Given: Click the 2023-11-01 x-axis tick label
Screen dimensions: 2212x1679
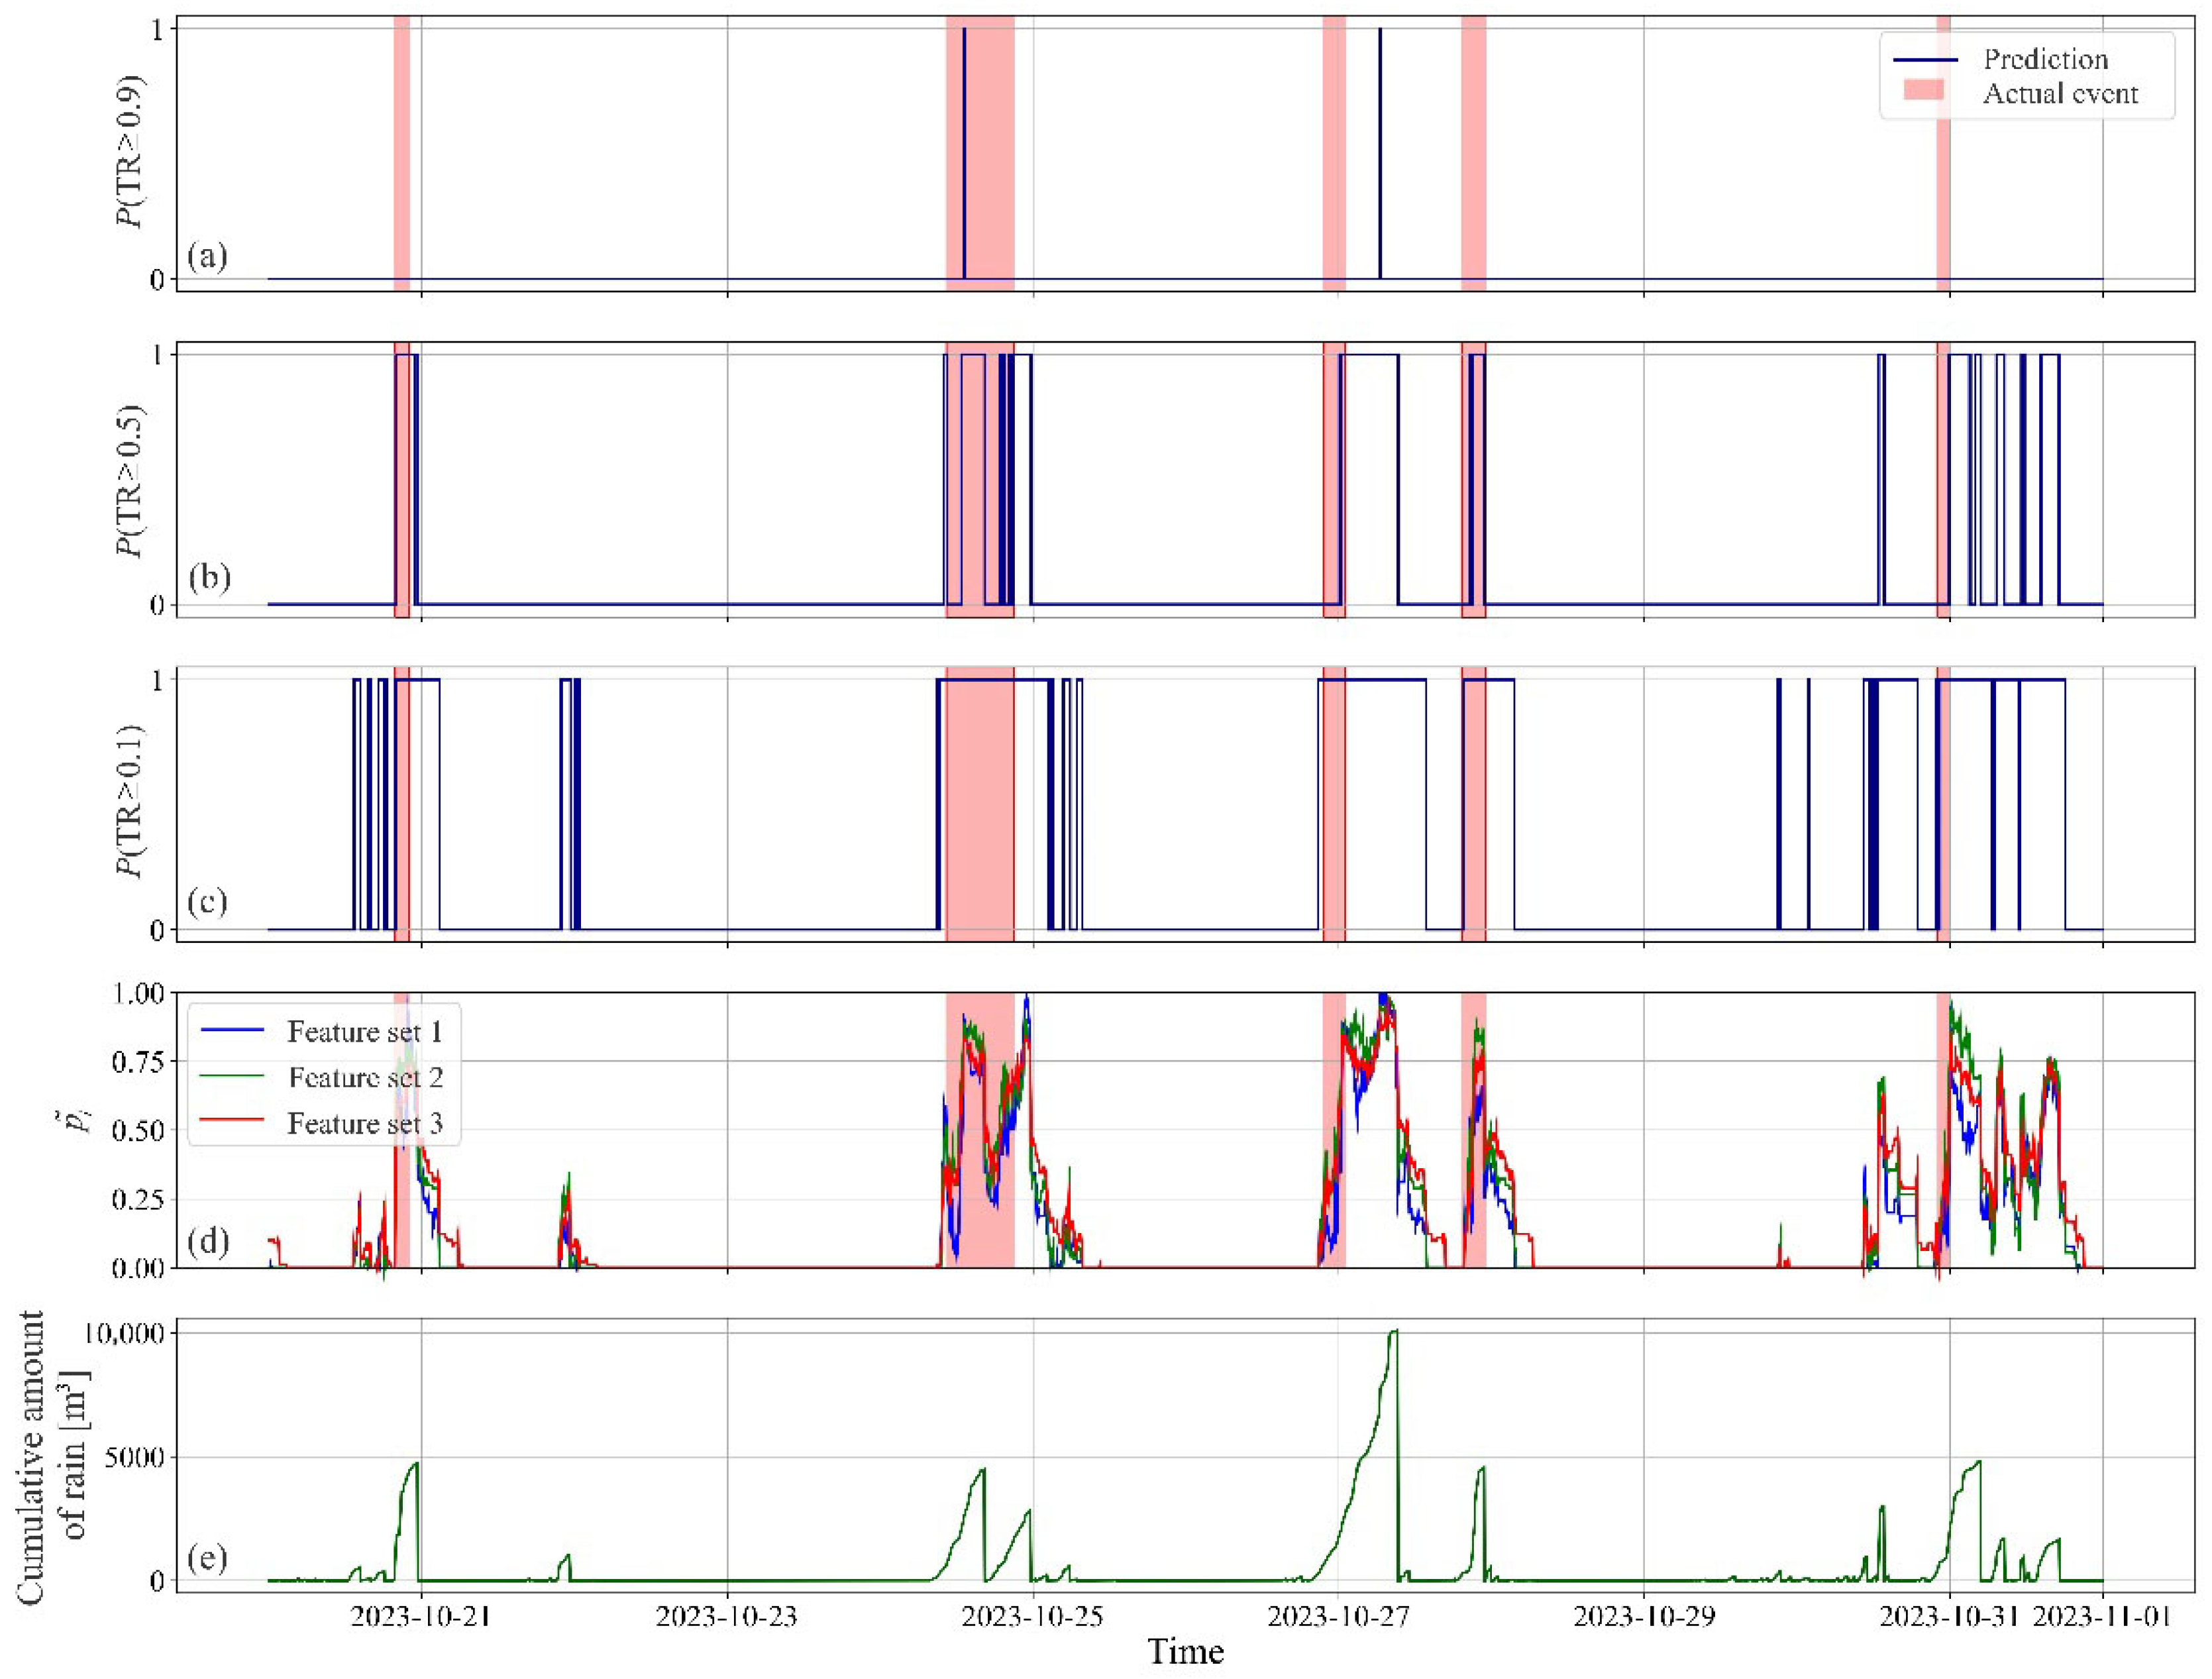Looking at the screenshot, I should click(x=2102, y=1617).
